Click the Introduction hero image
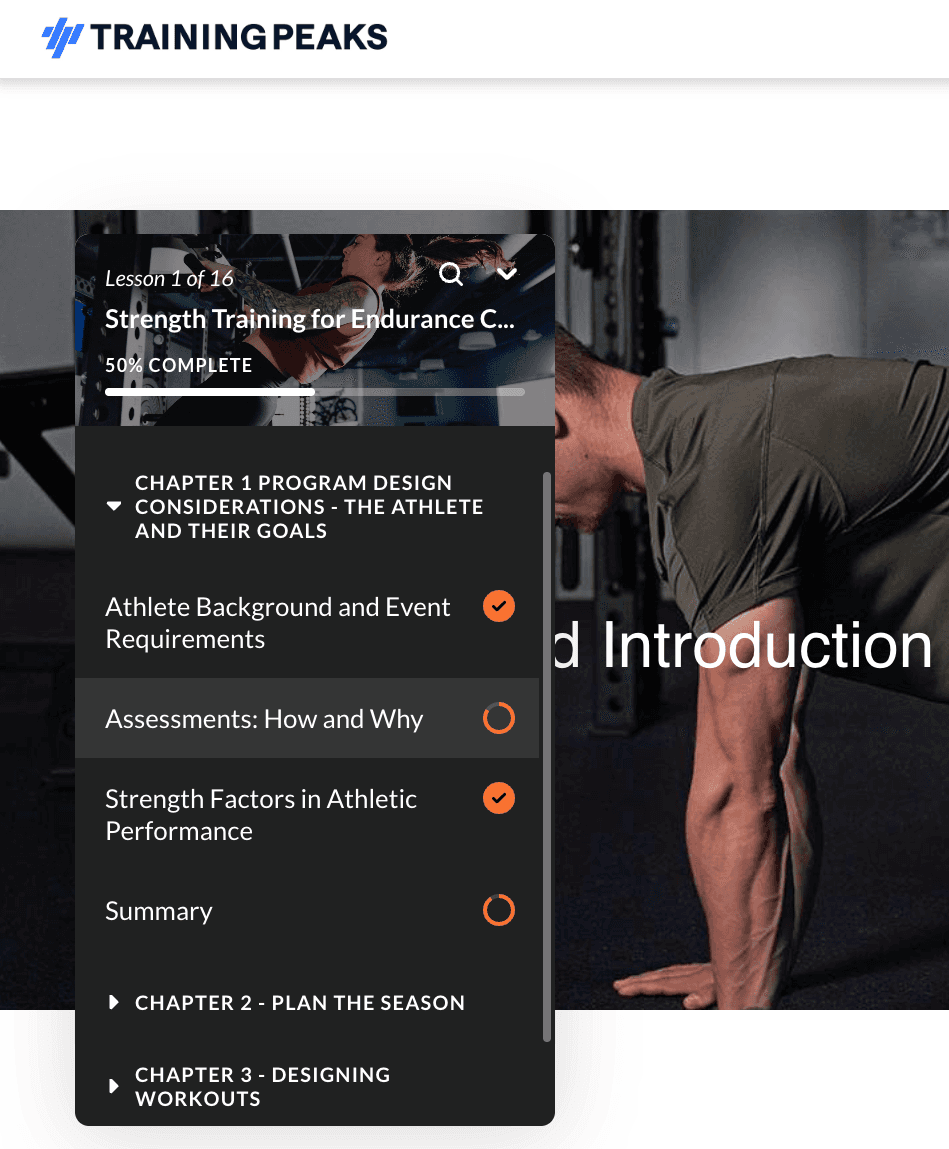The image size is (949, 1149). click(x=751, y=608)
